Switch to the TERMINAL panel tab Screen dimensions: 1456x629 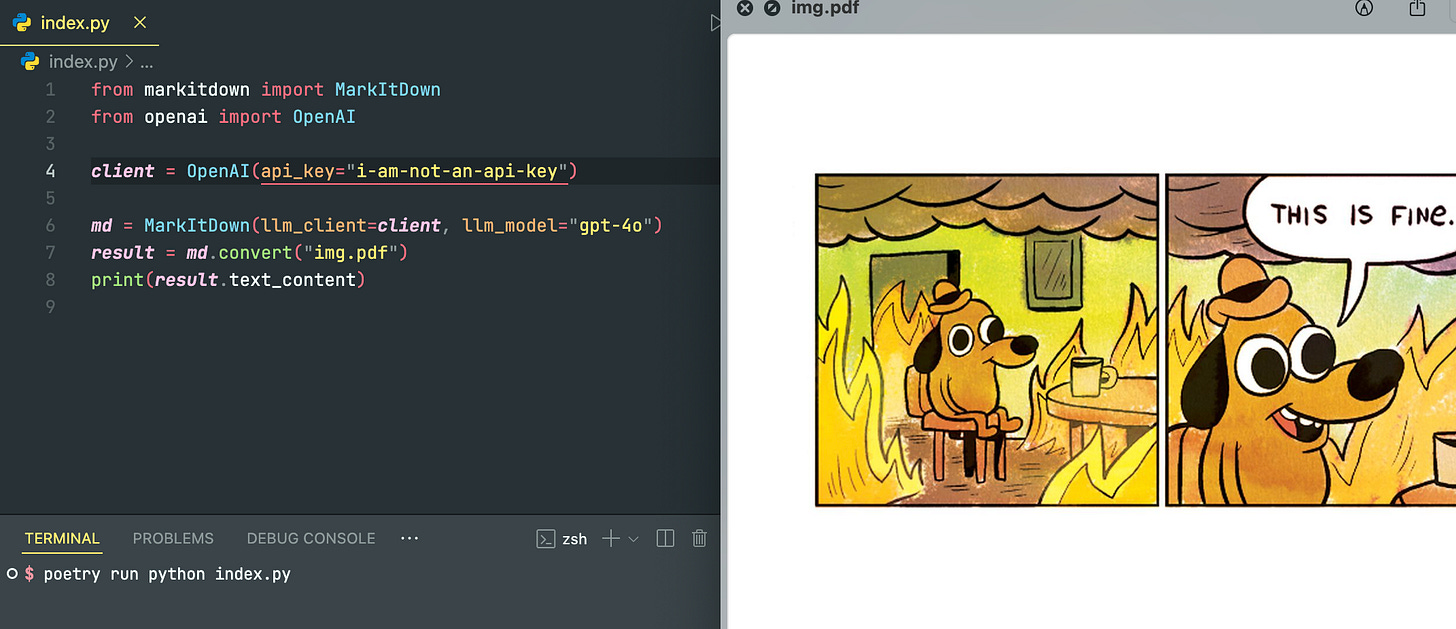[x=62, y=538]
